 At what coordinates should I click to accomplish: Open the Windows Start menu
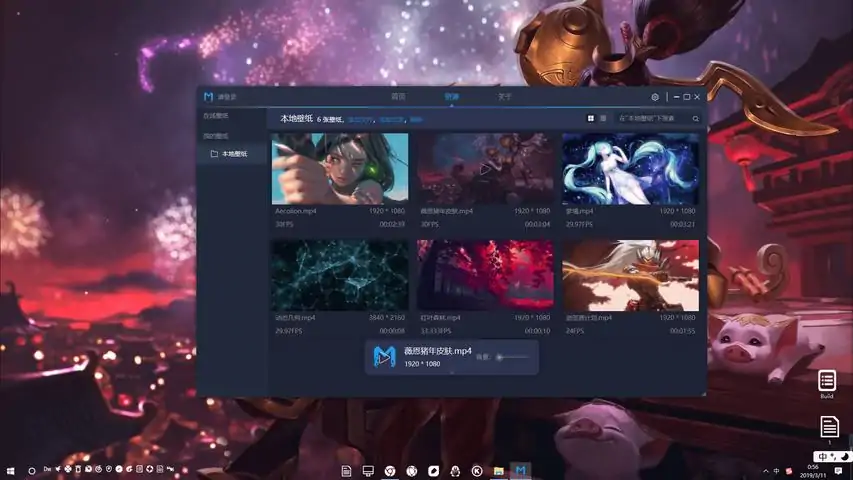click(10, 470)
